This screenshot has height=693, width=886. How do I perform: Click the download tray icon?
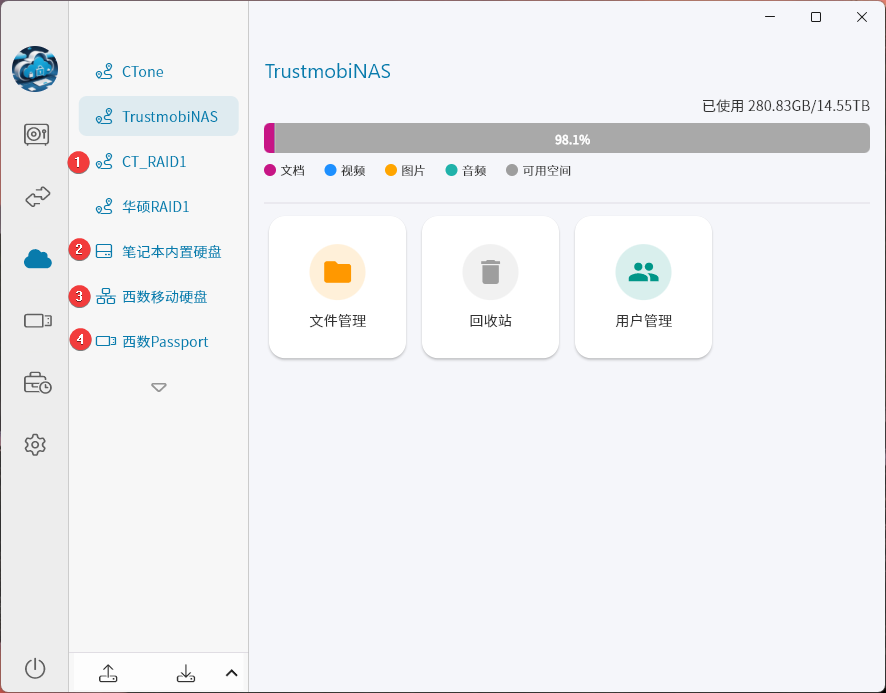point(185,673)
